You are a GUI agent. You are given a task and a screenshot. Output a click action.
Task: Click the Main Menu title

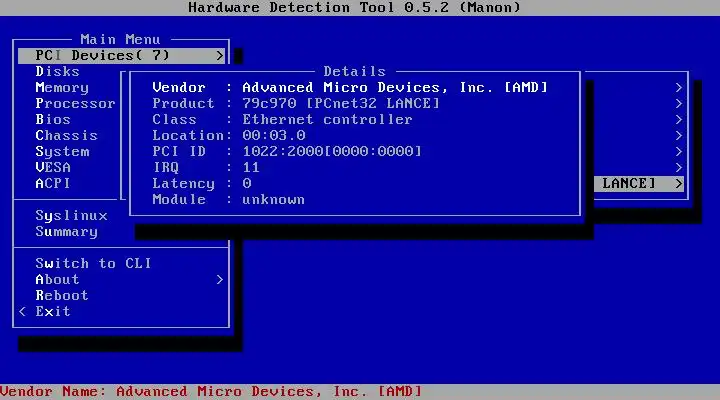pos(120,39)
